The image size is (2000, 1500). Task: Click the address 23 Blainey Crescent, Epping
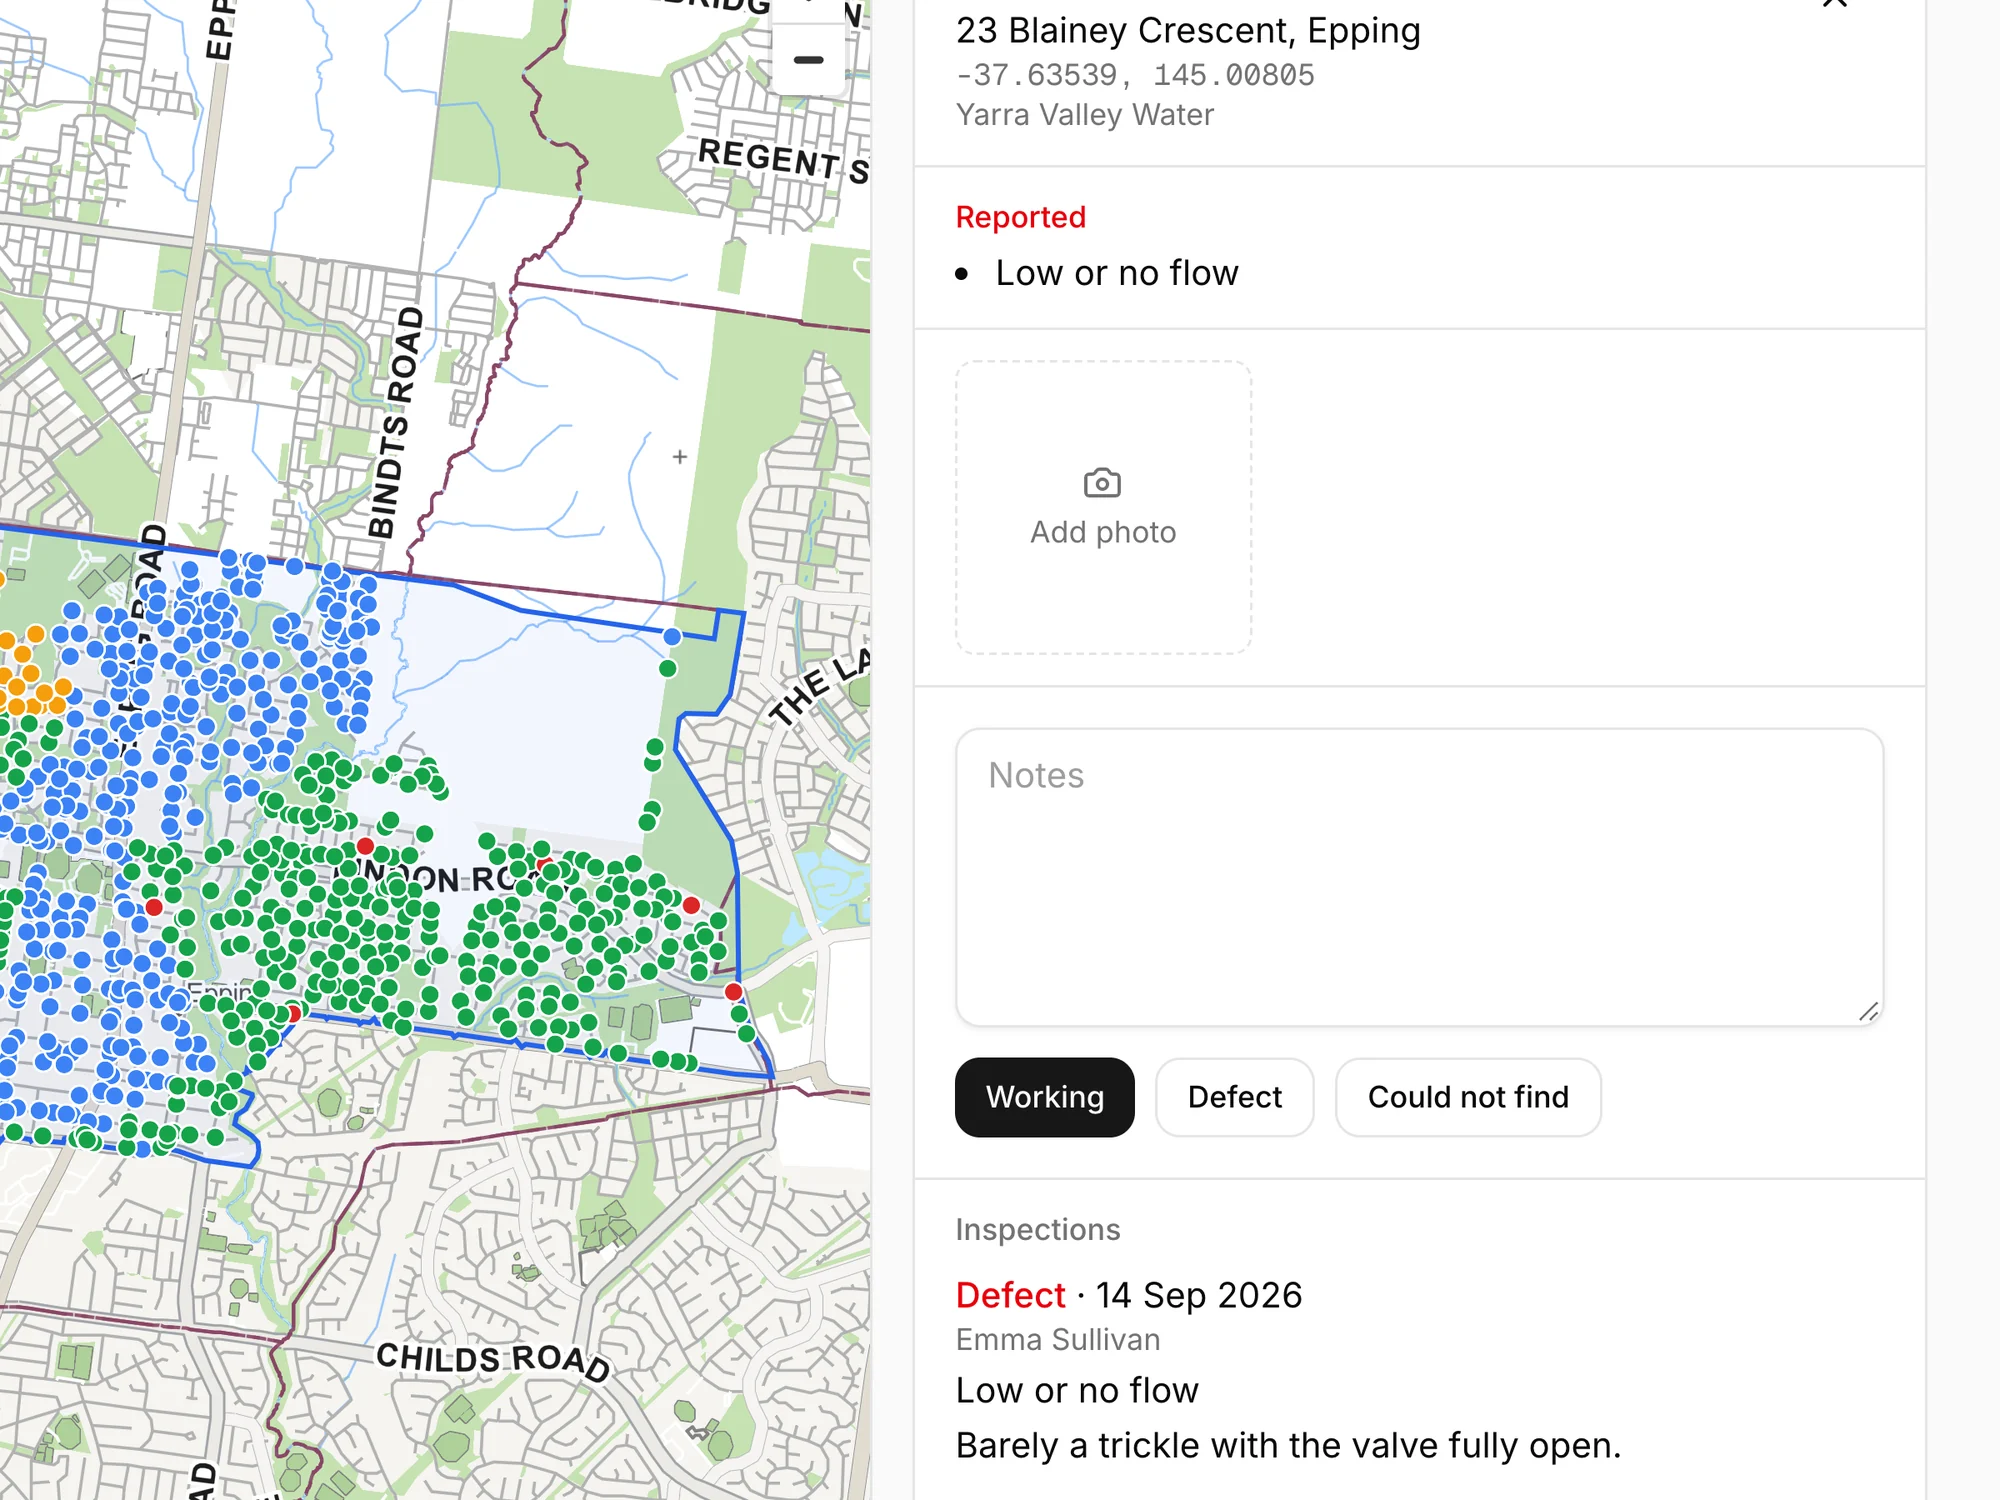(1188, 31)
